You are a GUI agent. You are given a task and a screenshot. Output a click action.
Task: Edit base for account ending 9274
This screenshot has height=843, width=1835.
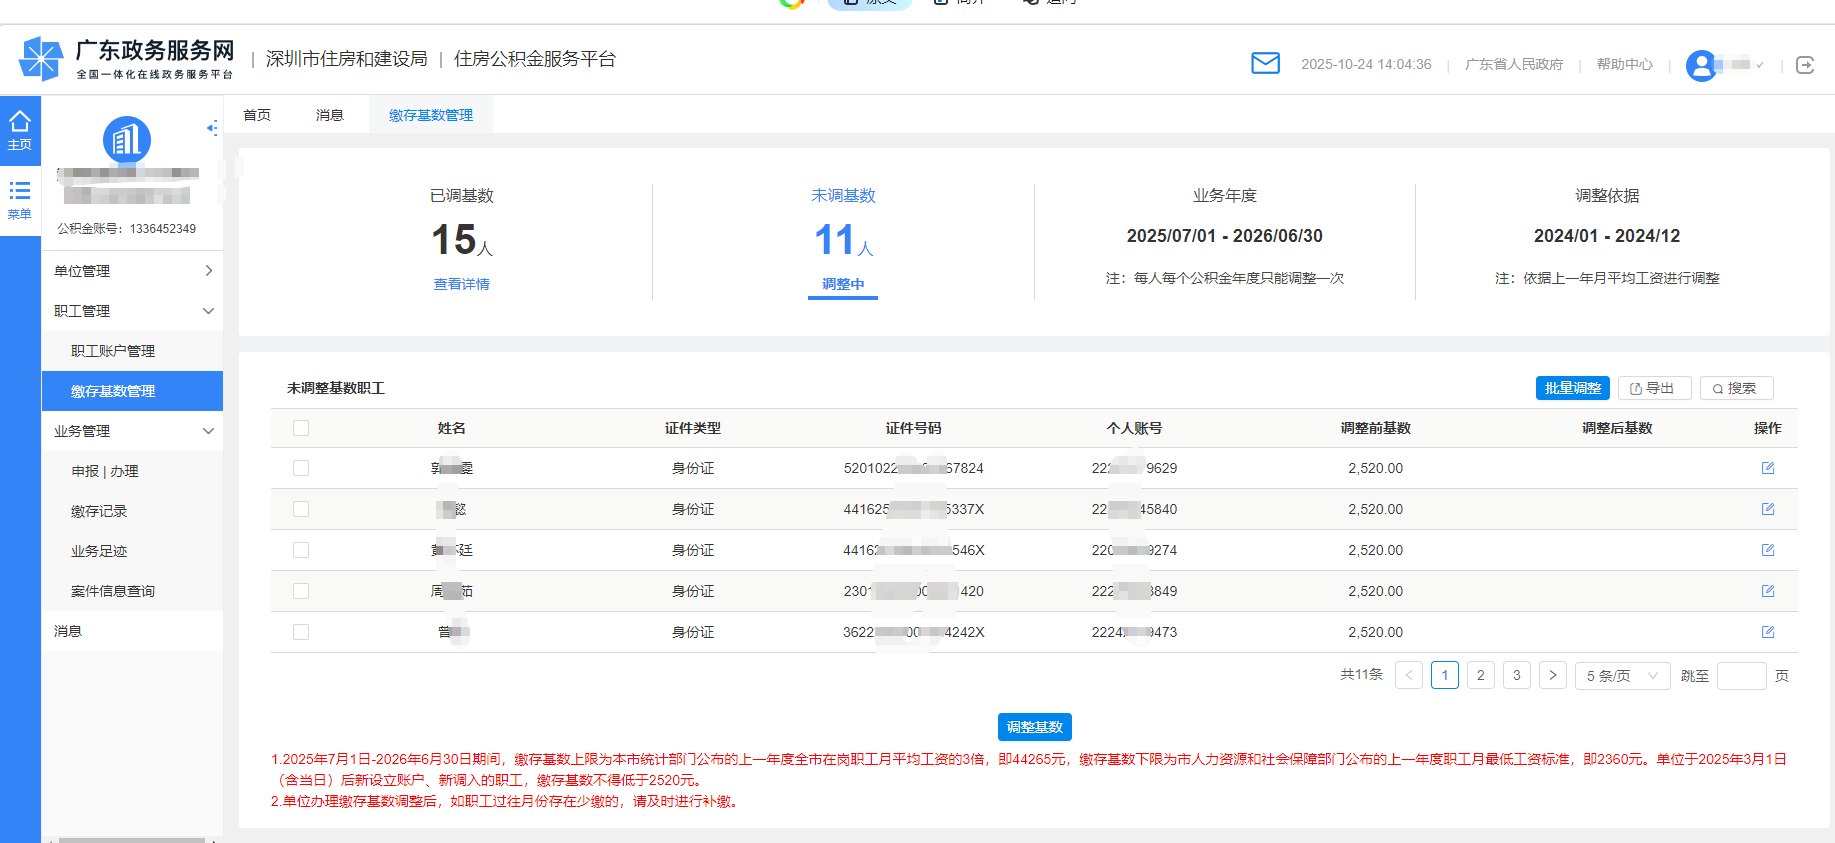coord(1767,550)
